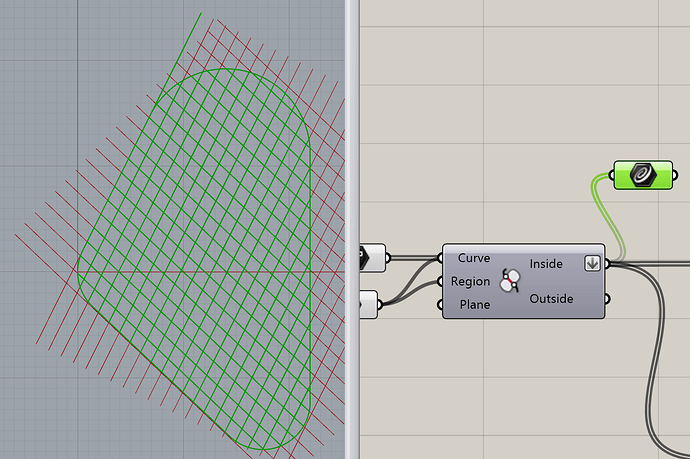Click the Outside output label
The image size is (690, 459).
pos(551,299)
